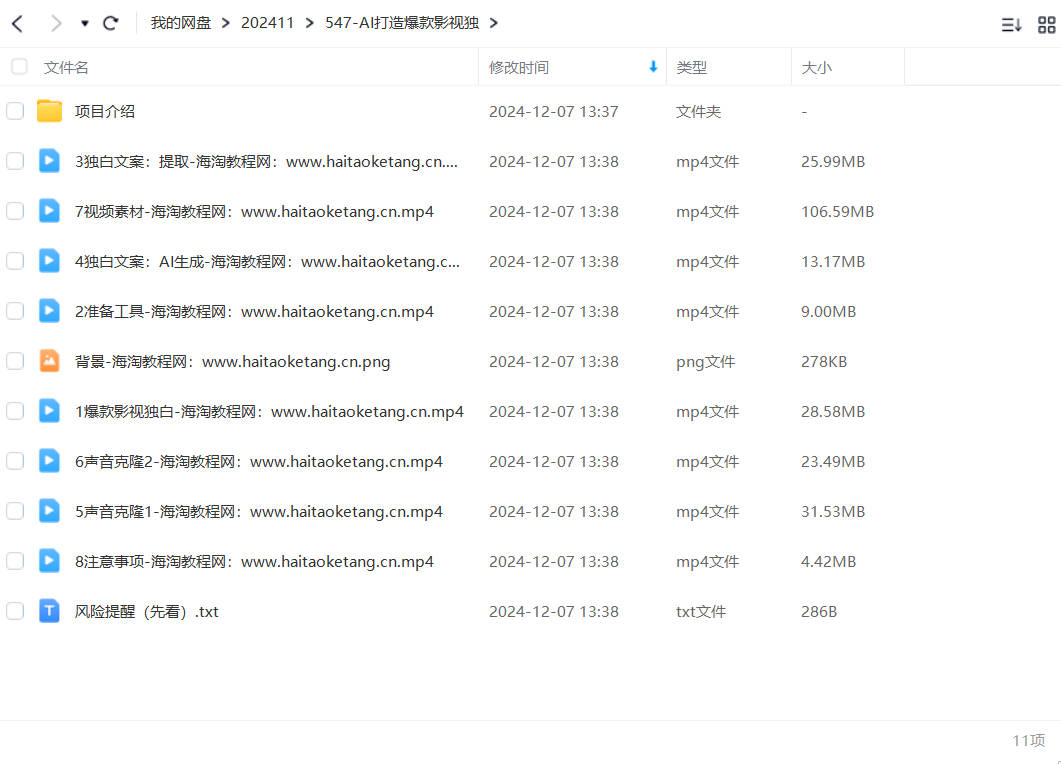The width and height of the screenshot is (1061, 764).
Task: Click video icon of 5声音克隆1 file
Action: coord(49,511)
